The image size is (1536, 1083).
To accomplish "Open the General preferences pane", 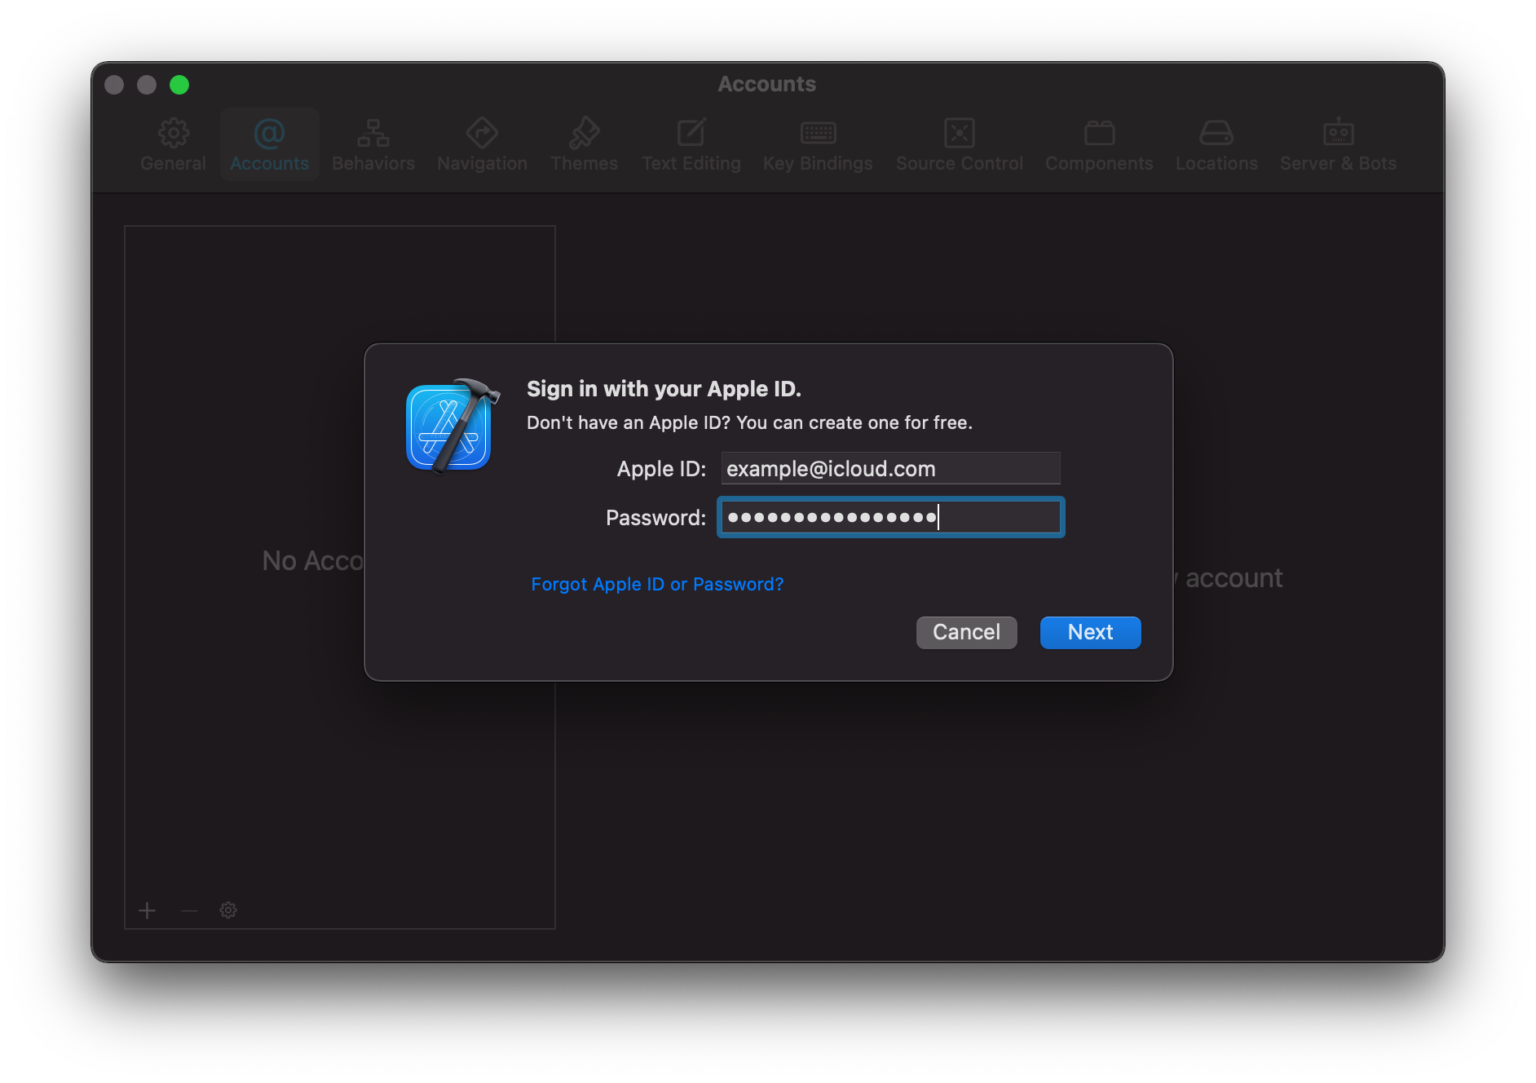I will [173, 143].
